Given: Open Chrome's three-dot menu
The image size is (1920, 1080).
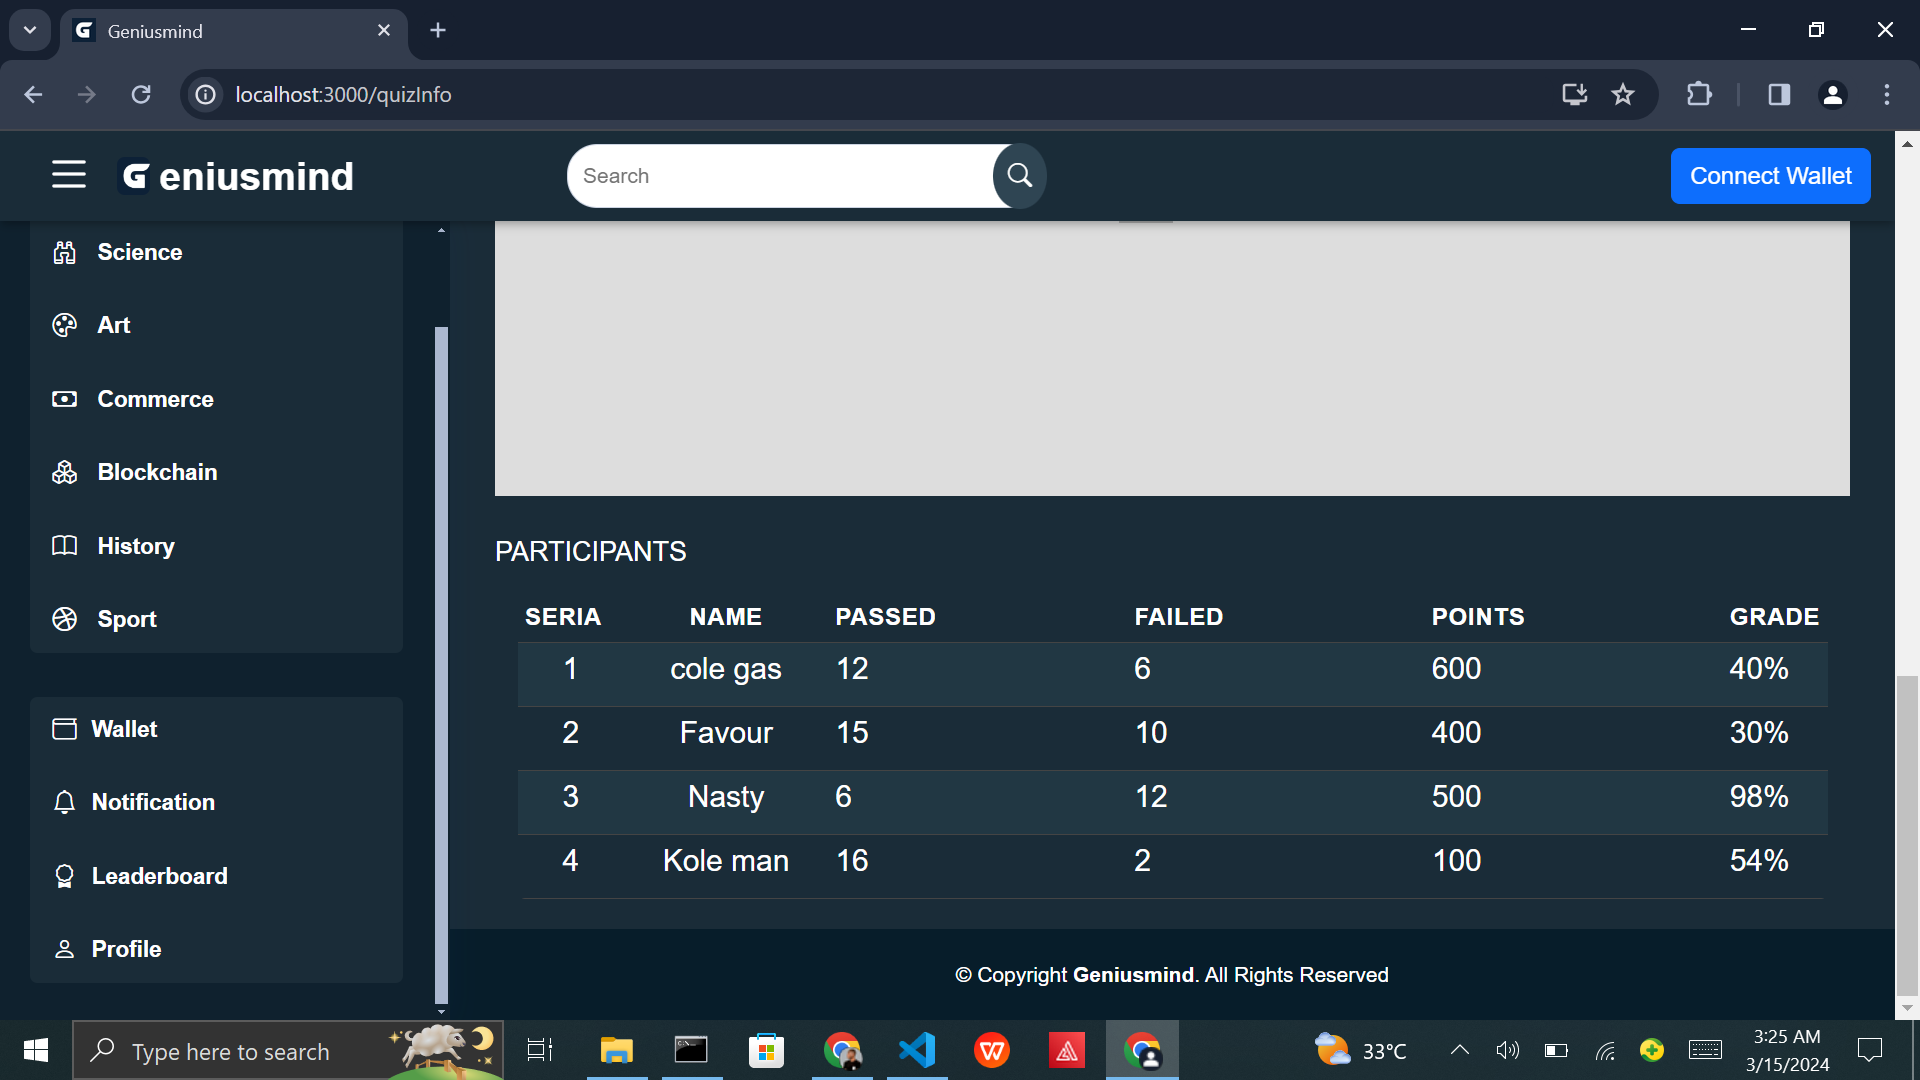Looking at the screenshot, I should (1886, 94).
